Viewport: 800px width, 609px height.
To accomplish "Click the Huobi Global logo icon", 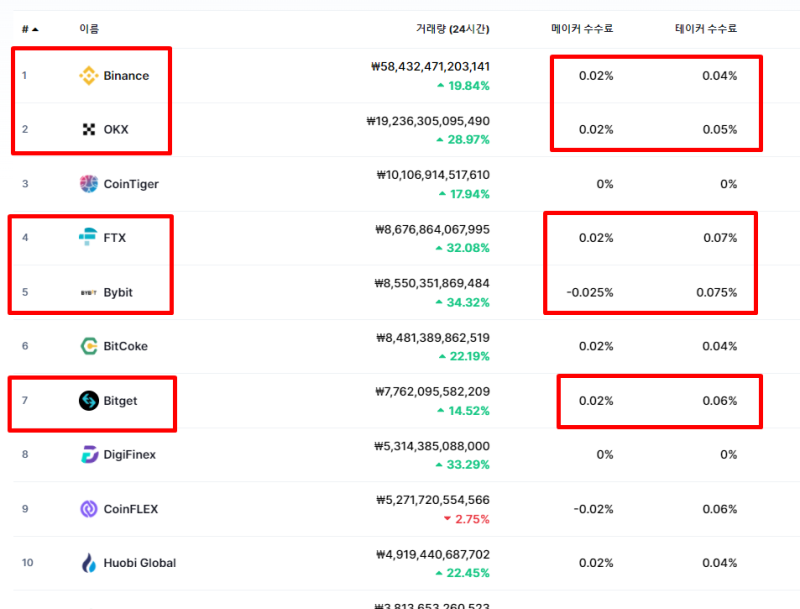I will [x=89, y=563].
